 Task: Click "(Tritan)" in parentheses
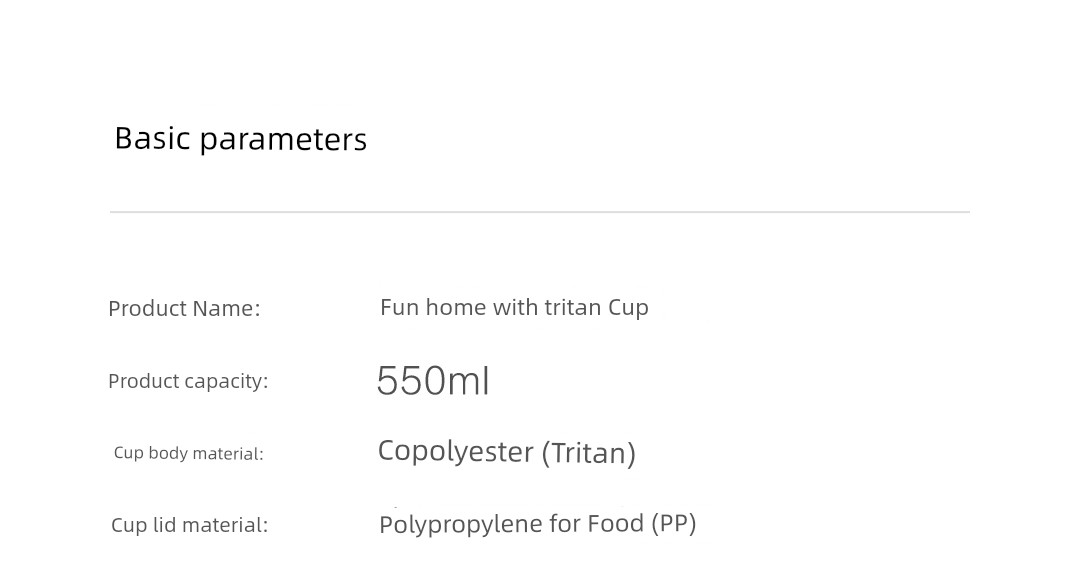pos(589,453)
